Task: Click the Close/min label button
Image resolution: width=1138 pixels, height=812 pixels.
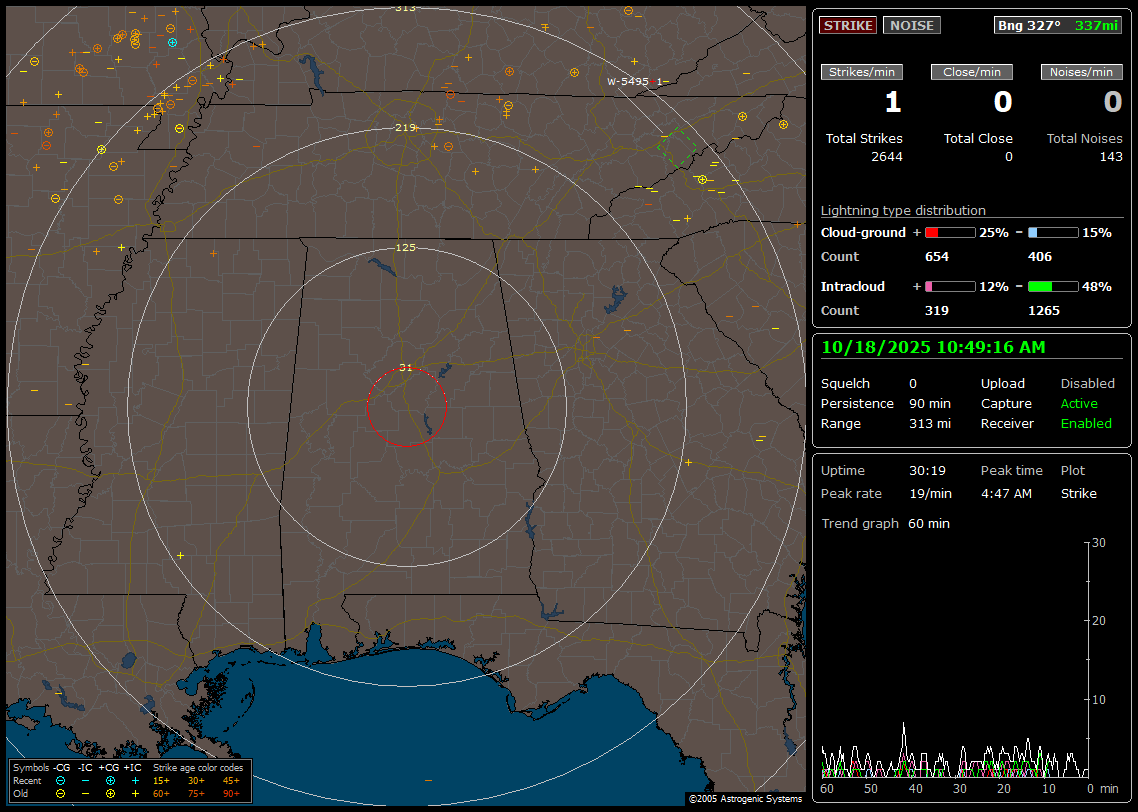Action: click(972, 72)
